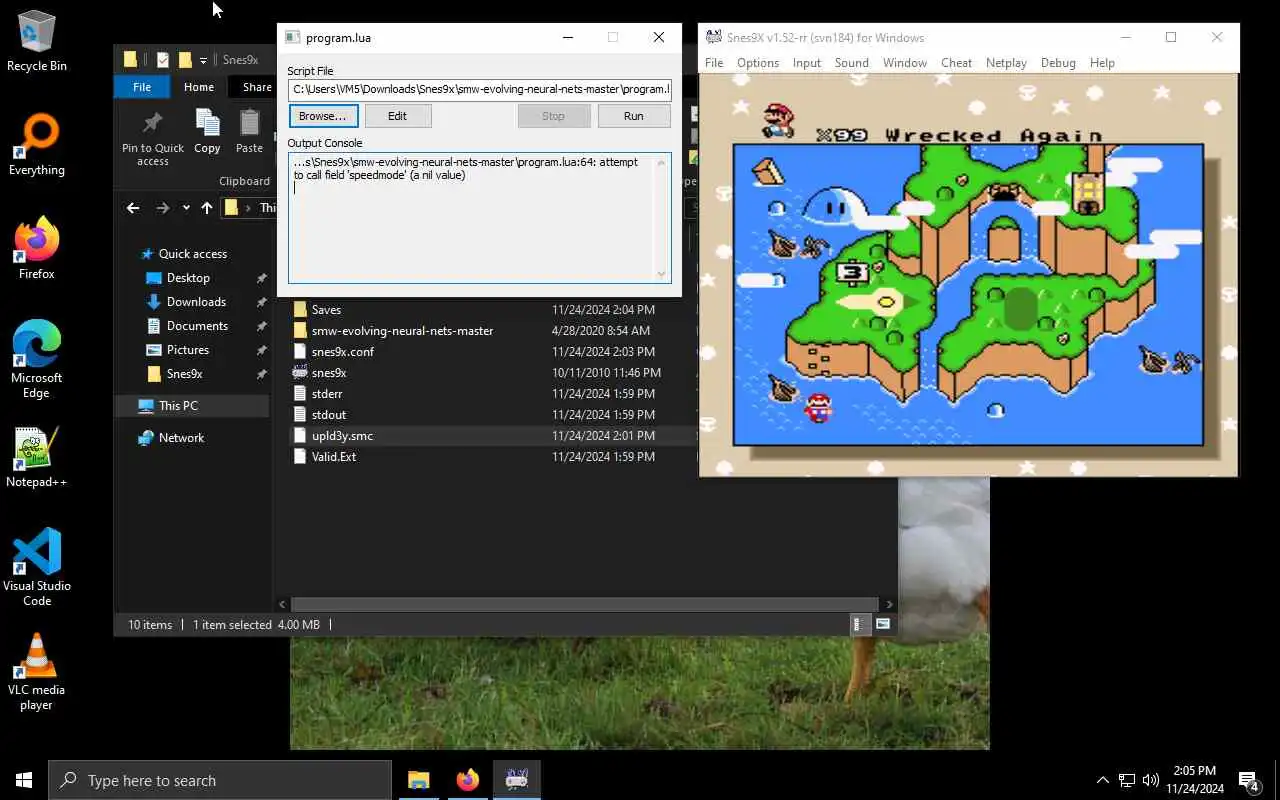Select the Saves folder in file list
The image size is (1280, 800).
coord(326,310)
